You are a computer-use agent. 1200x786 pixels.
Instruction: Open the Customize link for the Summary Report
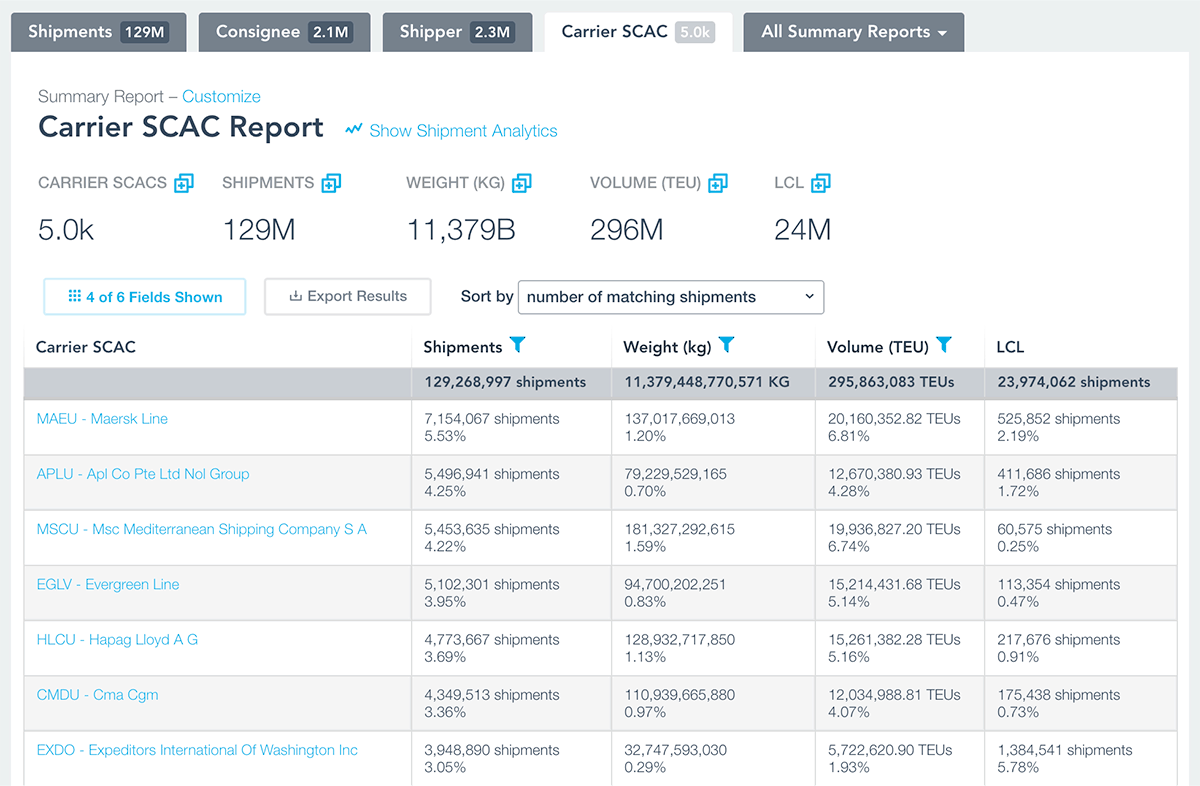221,96
